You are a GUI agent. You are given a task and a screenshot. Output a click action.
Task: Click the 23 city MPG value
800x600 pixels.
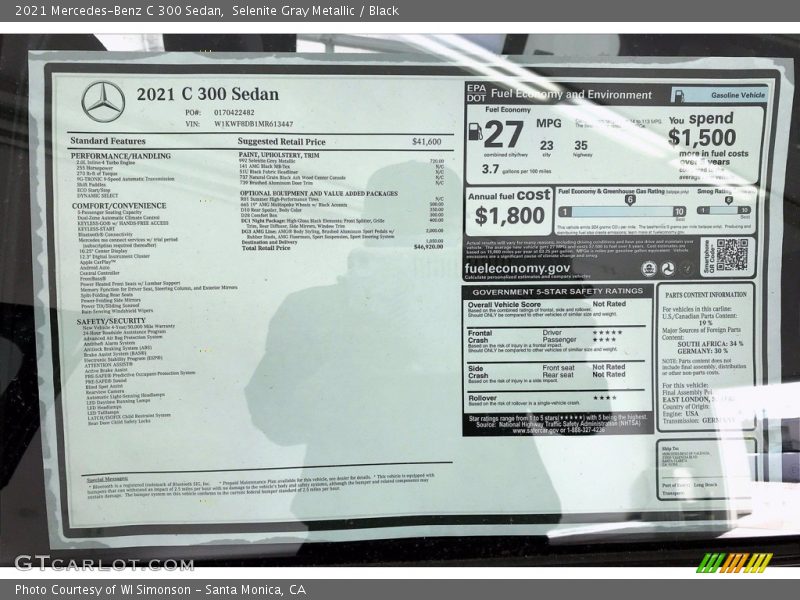(546, 146)
